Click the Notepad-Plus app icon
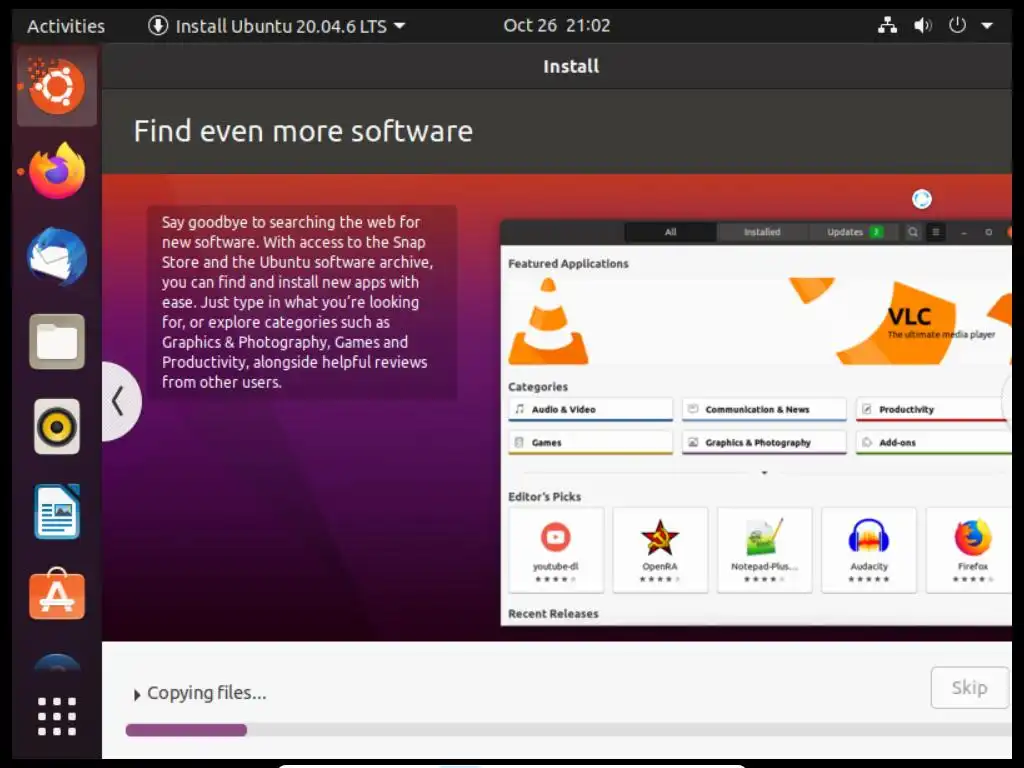The height and width of the screenshot is (768, 1024). coord(764,537)
